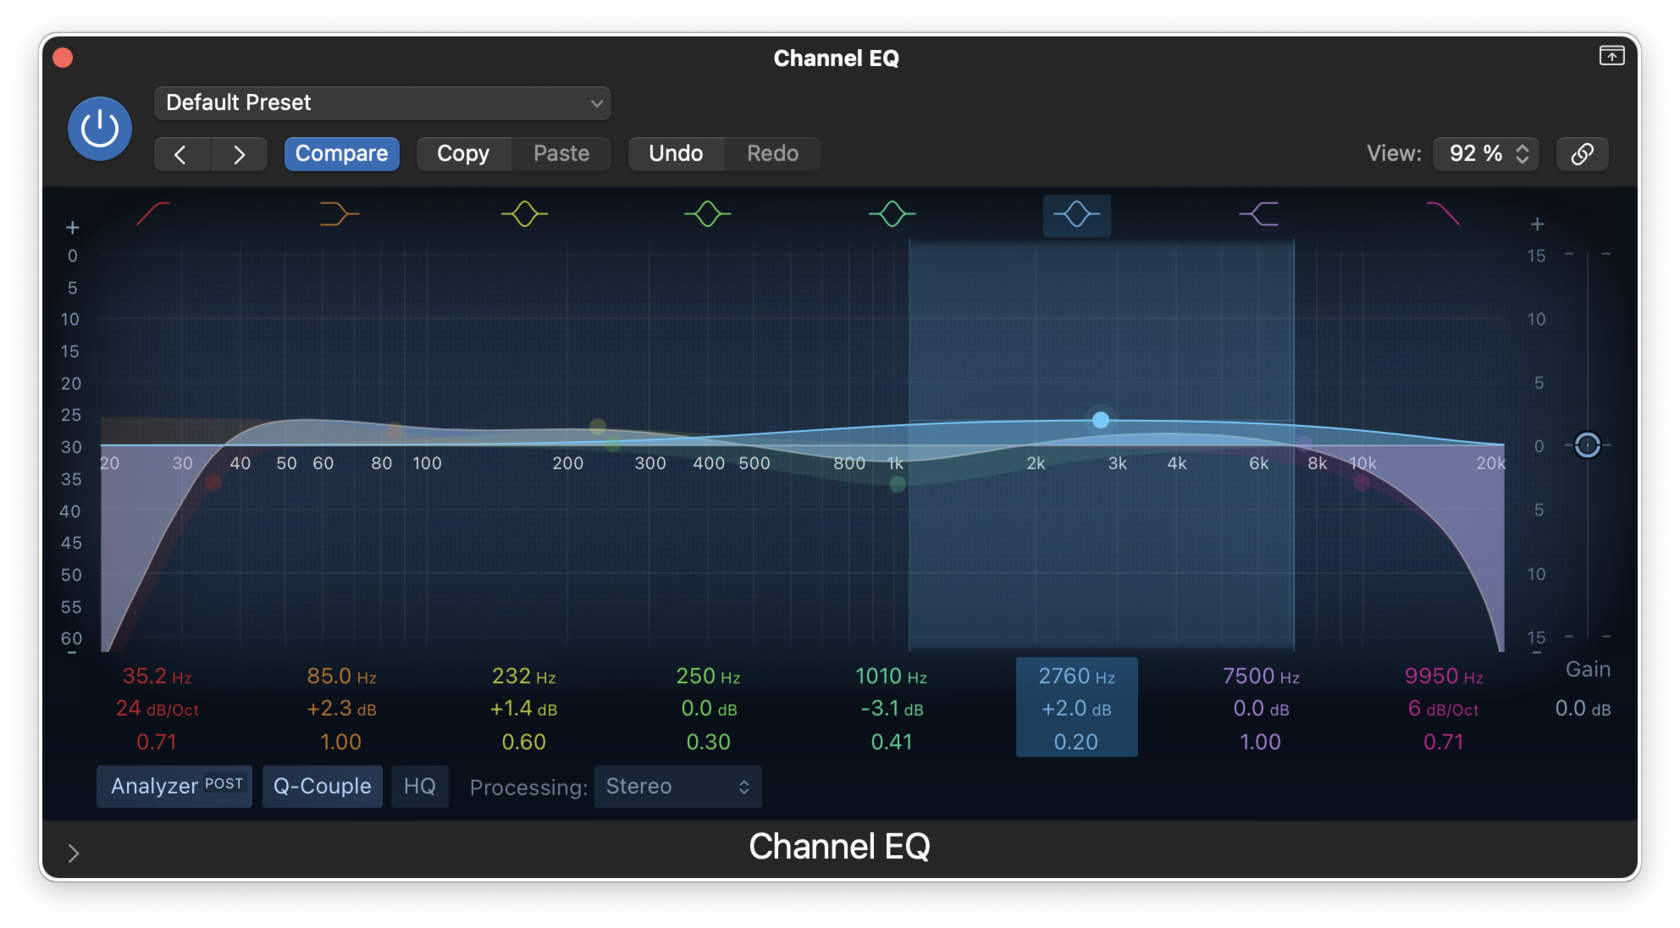Click the Redo button
Viewport: 1680px width, 928px height.
[772, 154]
